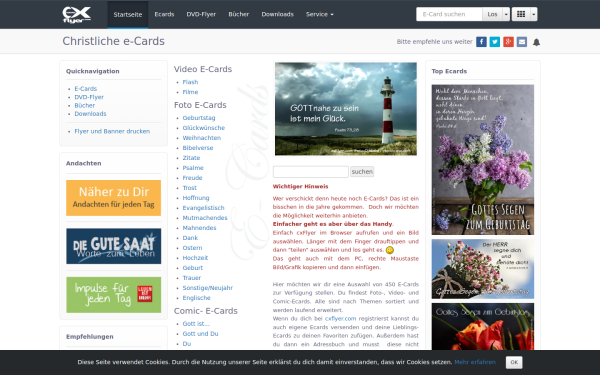Go to Startseite tab
The height and width of the screenshot is (375, 600).
coord(128,15)
